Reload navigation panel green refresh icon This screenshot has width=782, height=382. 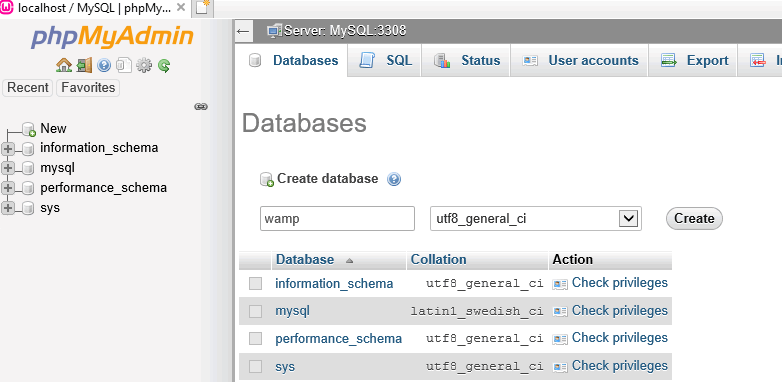[164, 65]
